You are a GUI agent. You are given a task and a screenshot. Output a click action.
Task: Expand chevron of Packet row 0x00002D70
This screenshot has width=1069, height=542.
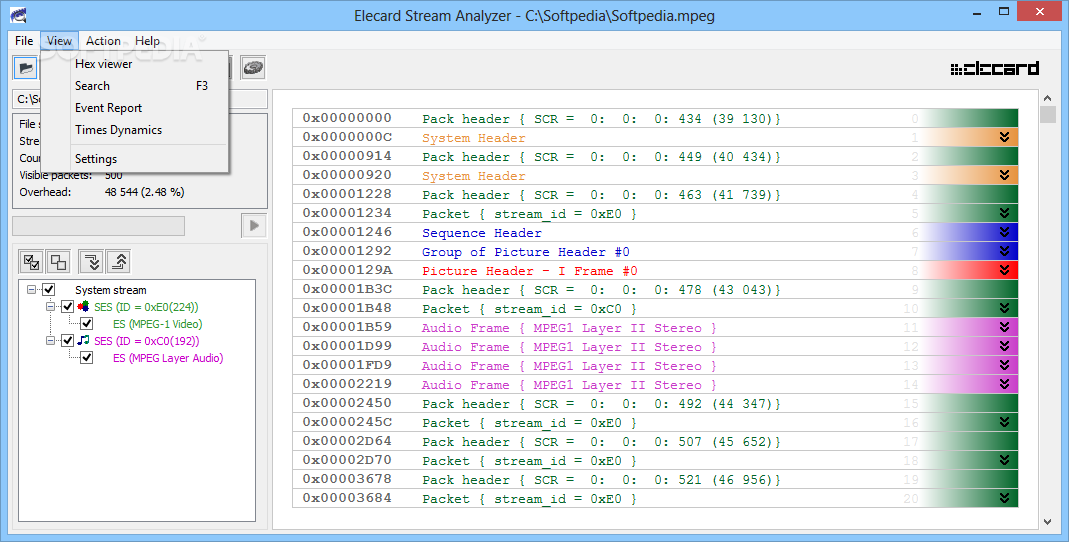click(1004, 461)
